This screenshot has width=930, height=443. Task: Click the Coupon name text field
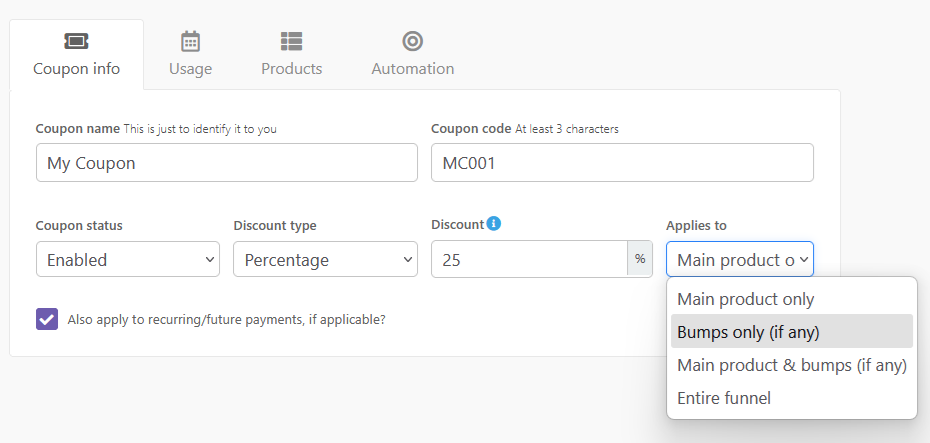(226, 163)
